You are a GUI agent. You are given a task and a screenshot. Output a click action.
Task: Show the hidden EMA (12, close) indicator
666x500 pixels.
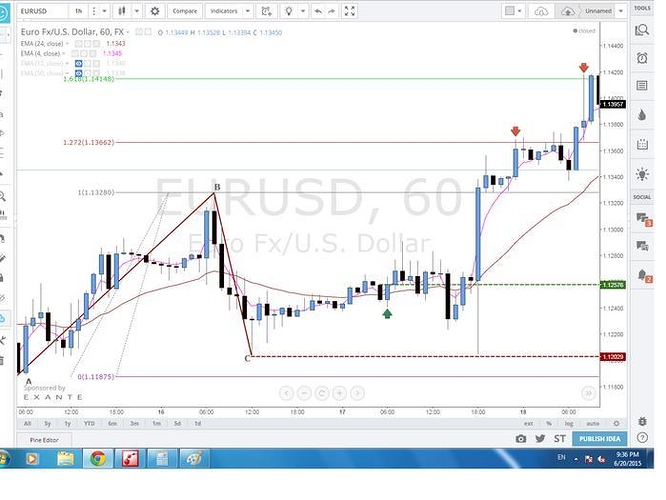pos(79,64)
